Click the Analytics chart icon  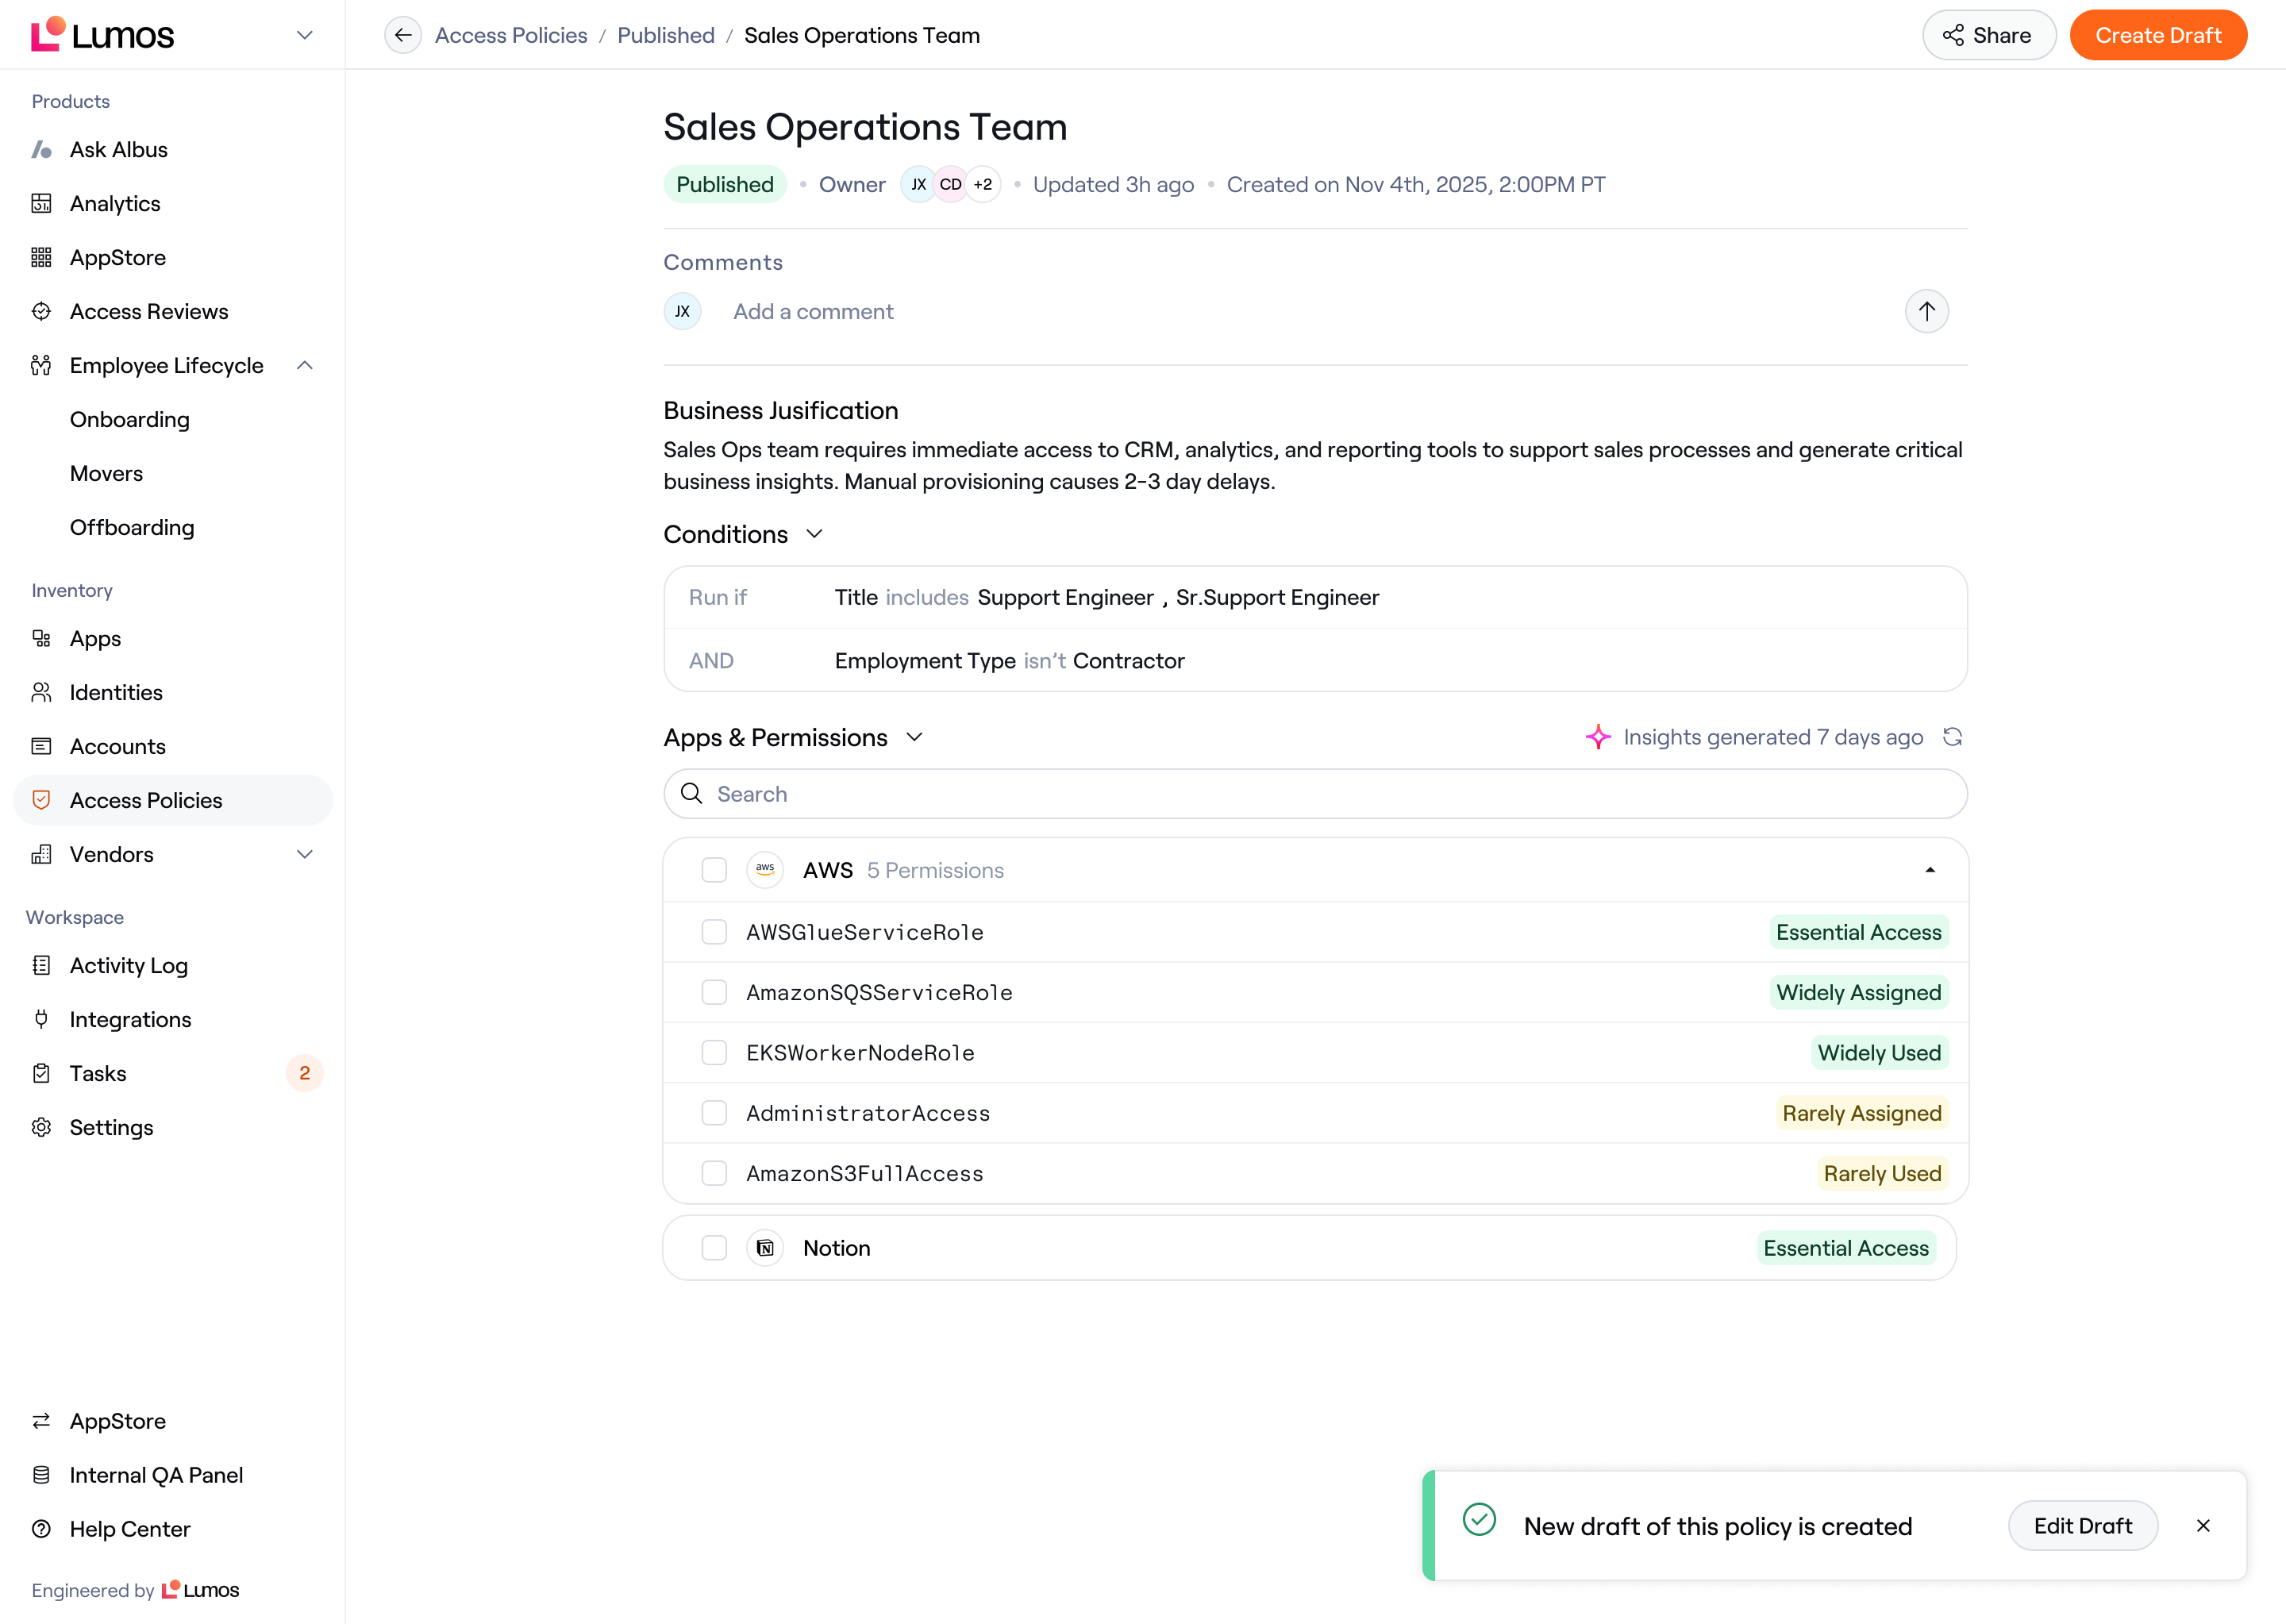[x=41, y=204]
